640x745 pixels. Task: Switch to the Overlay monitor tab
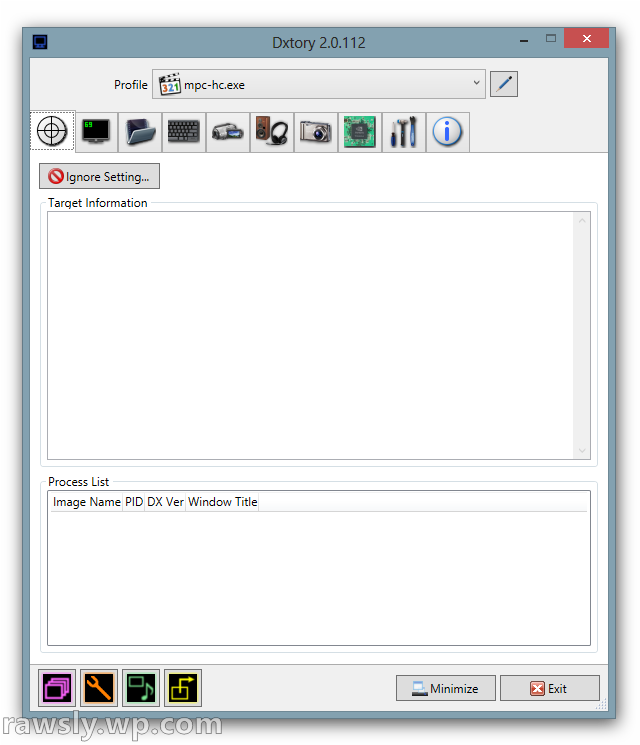pyautogui.click(x=97, y=132)
